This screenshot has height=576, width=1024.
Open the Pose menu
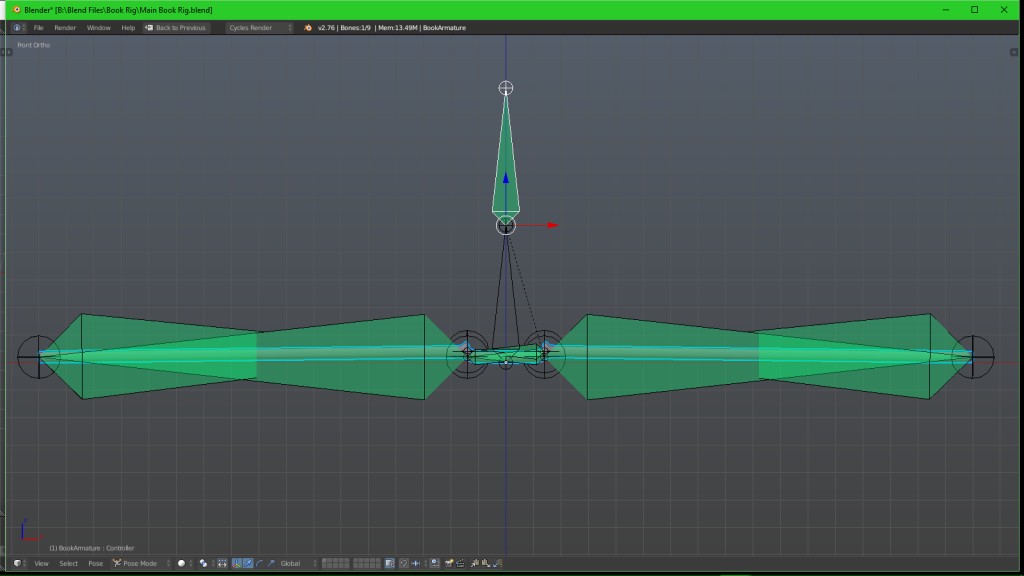[x=95, y=563]
